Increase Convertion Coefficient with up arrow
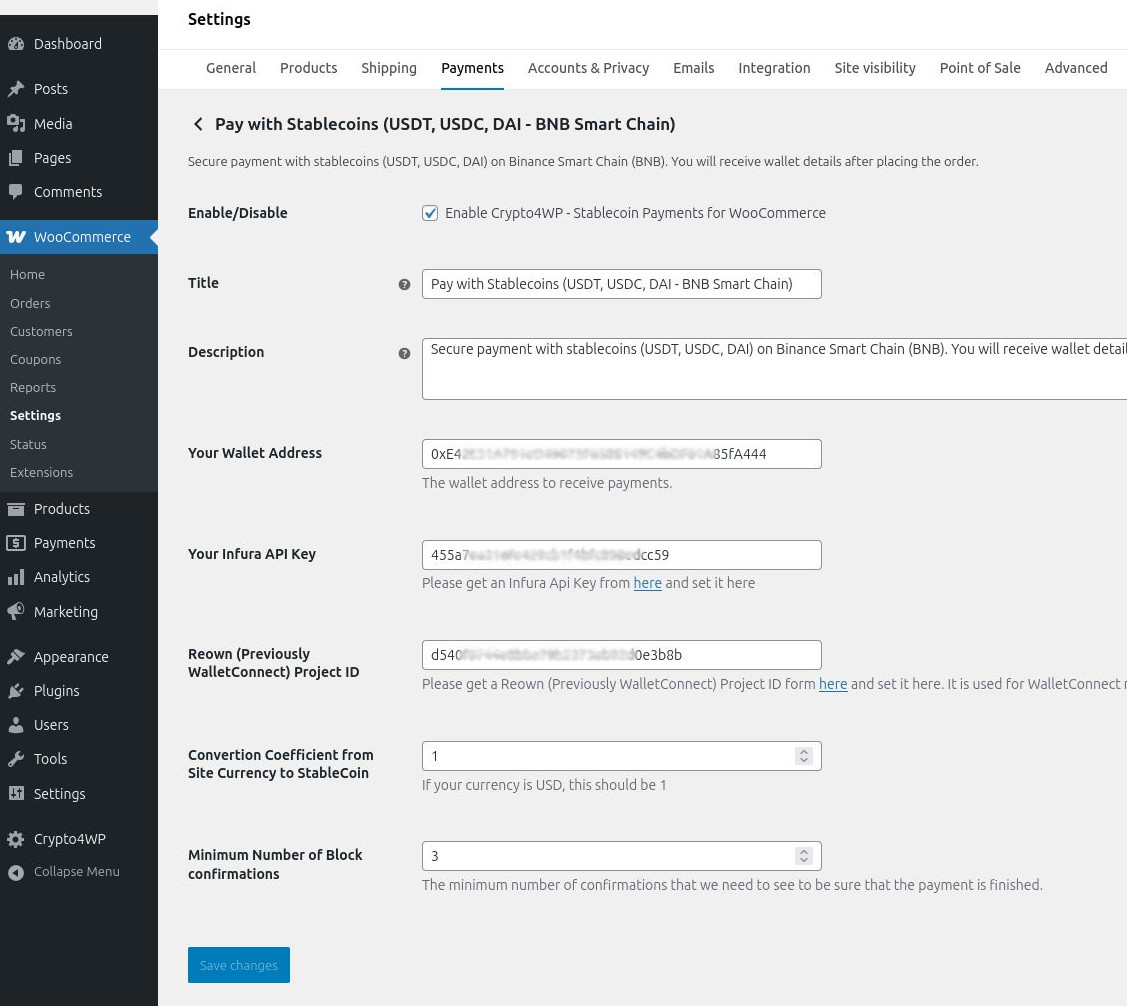 point(804,752)
